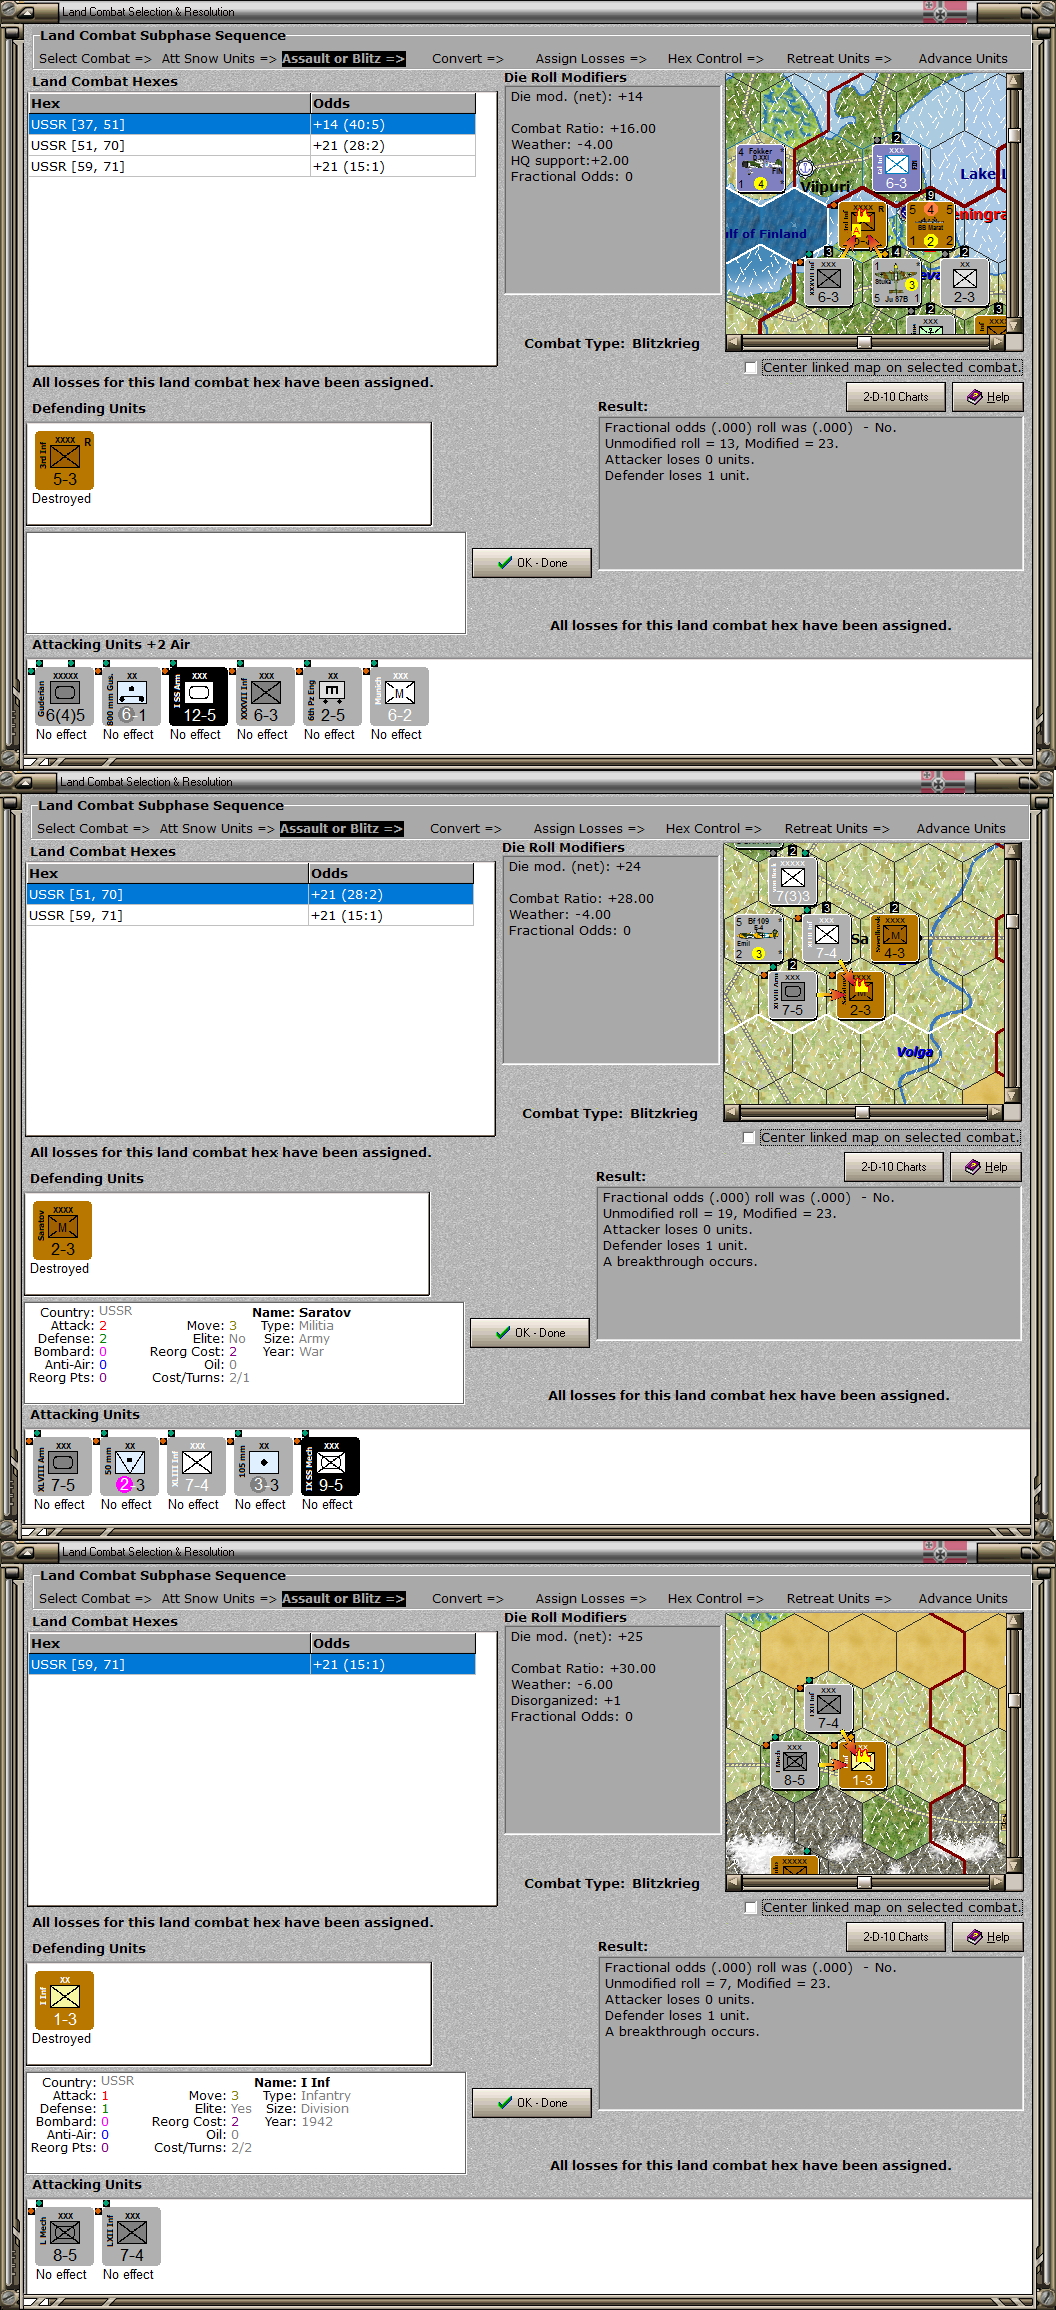The width and height of the screenshot is (1056, 2310).
Task: Click Assign Losses => step in middle window
Action: click(x=589, y=829)
